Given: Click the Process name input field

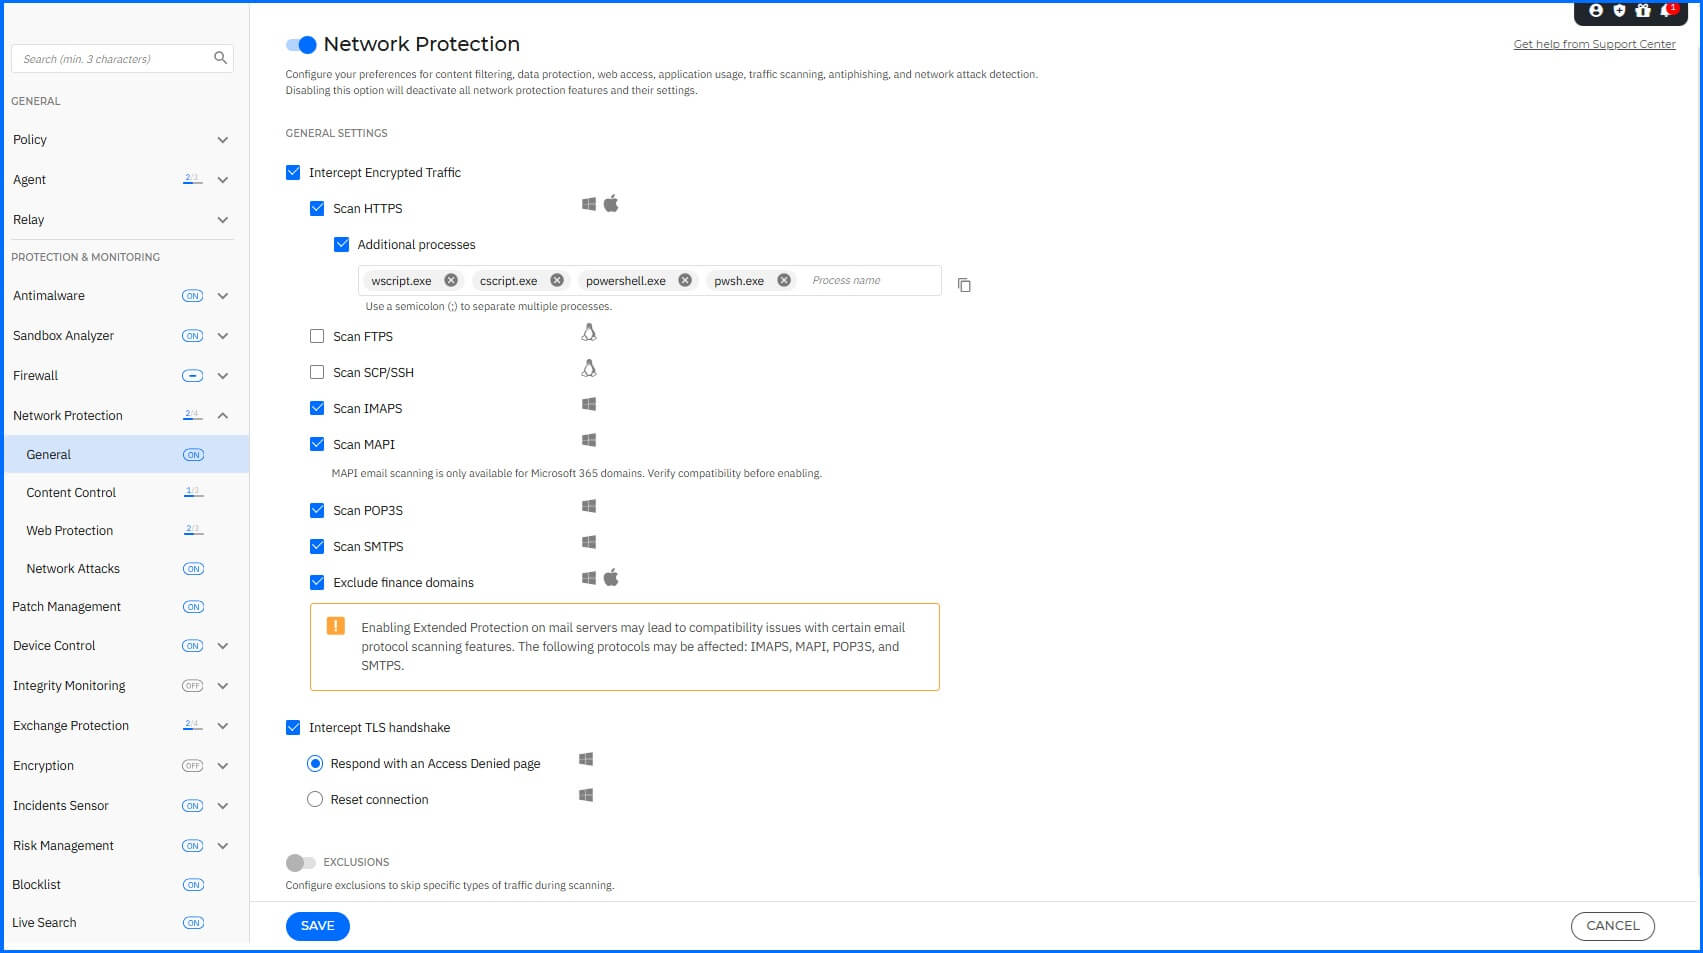Looking at the screenshot, I should (860, 280).
